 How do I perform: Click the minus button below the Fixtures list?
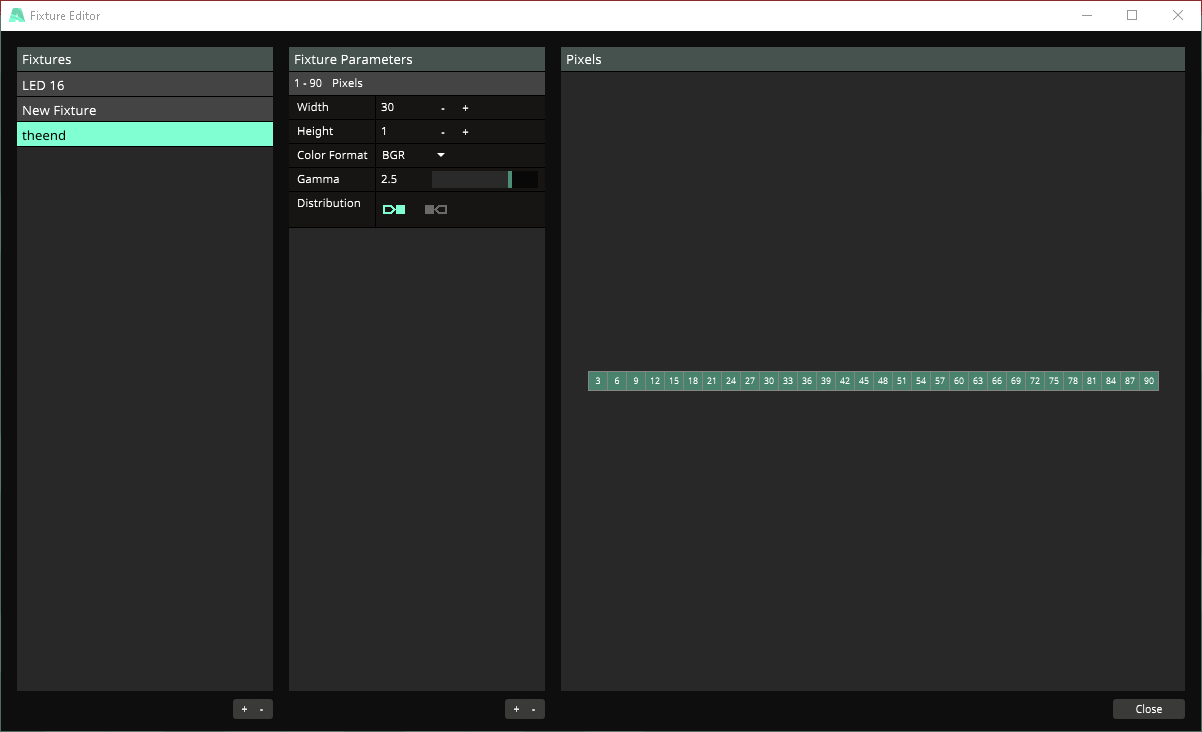pyautogui.click(x=262, y=709)
